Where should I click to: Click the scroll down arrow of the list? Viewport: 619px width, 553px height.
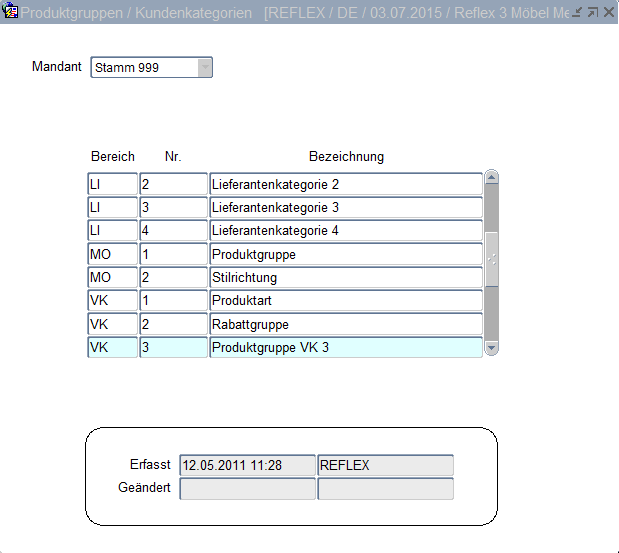[x=491, y=347]
